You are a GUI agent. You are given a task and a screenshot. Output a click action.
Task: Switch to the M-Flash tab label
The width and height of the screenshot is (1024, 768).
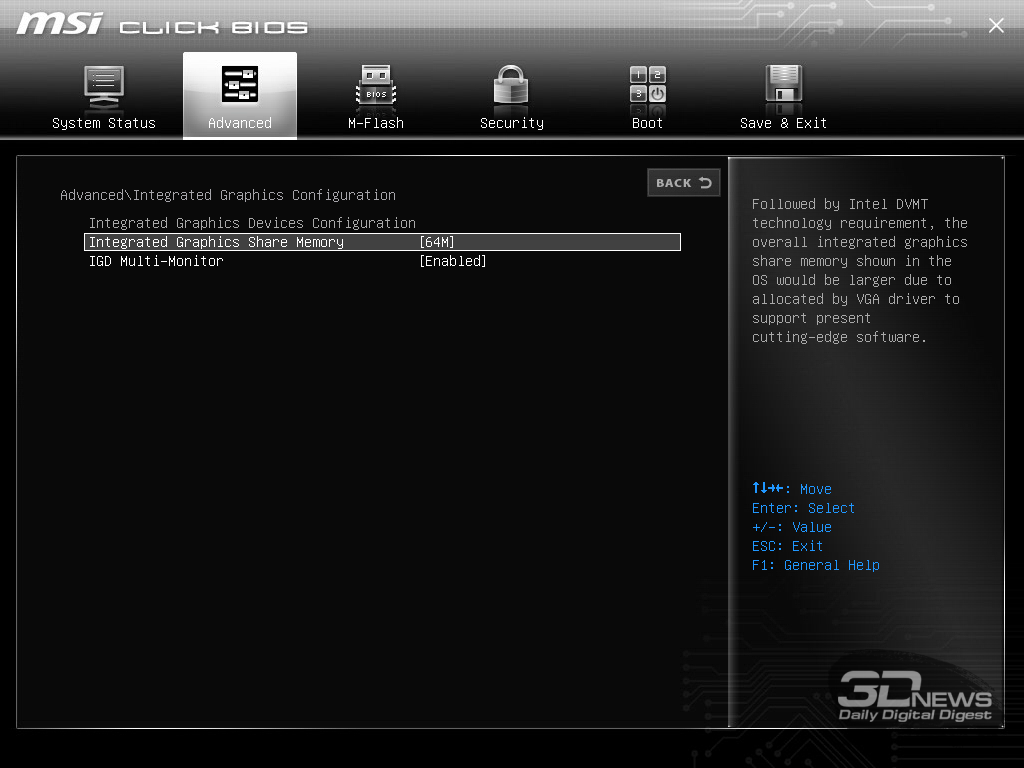point(376,123)
